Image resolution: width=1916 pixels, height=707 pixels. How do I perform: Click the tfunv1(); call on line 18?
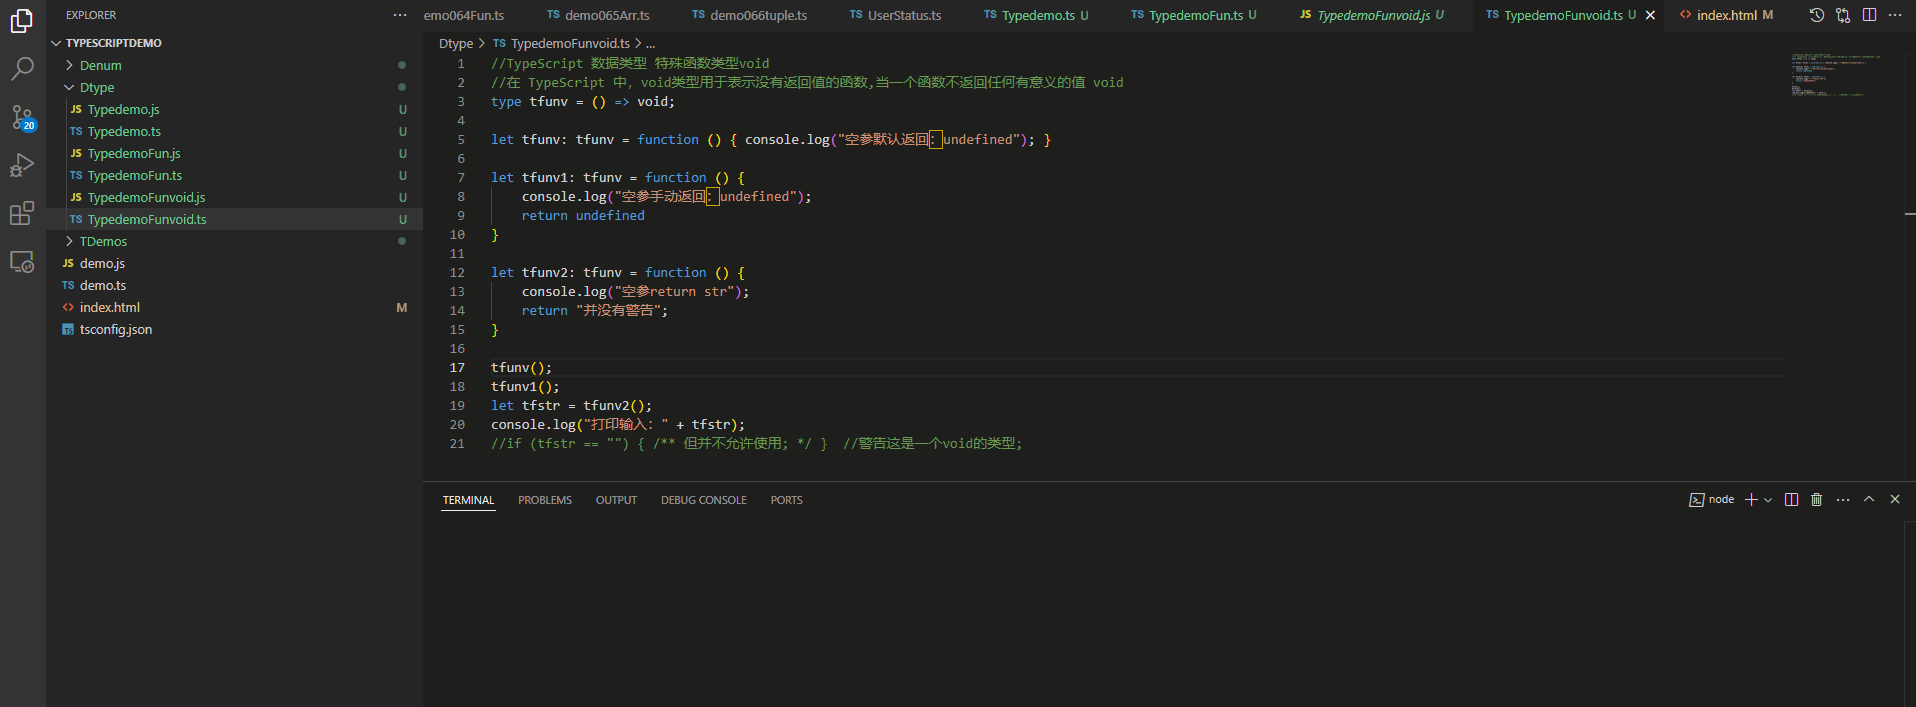(525, 387)
